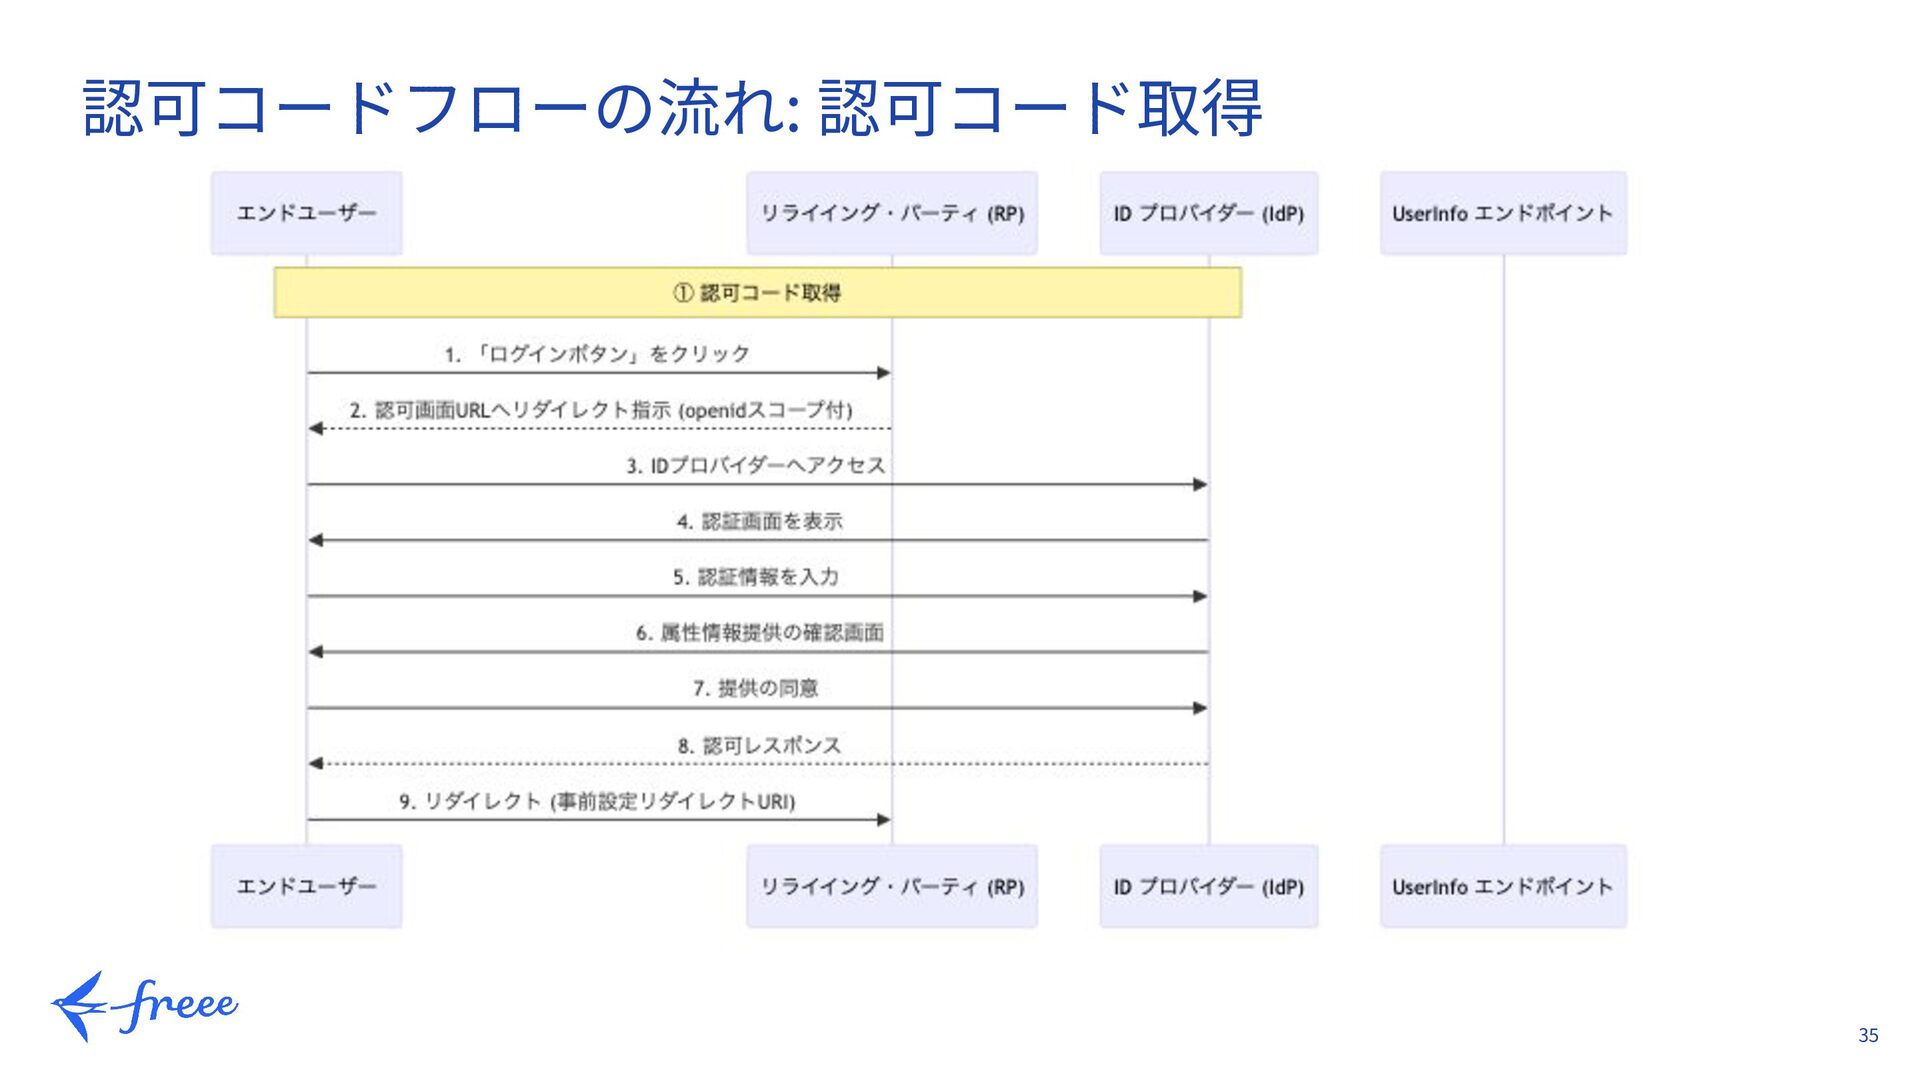Click the bottom UserInfo エンドポイント box
1920x1080 pixels.
point(1502,886)
